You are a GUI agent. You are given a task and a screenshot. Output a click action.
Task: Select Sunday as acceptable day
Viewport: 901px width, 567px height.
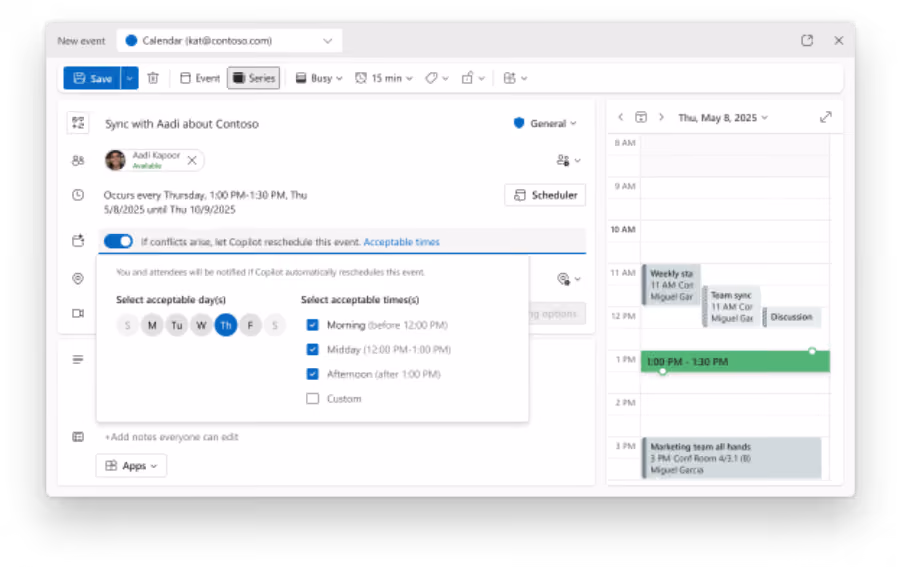pyautogui.click(x=128, y=326)
